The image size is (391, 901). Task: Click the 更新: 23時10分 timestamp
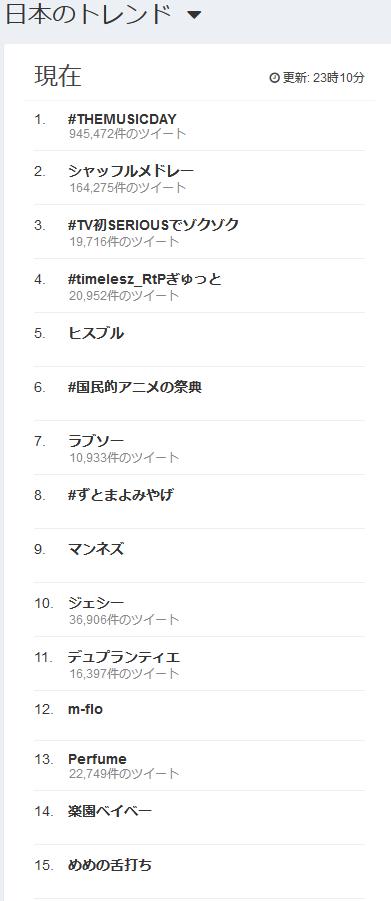coord(323,78)
